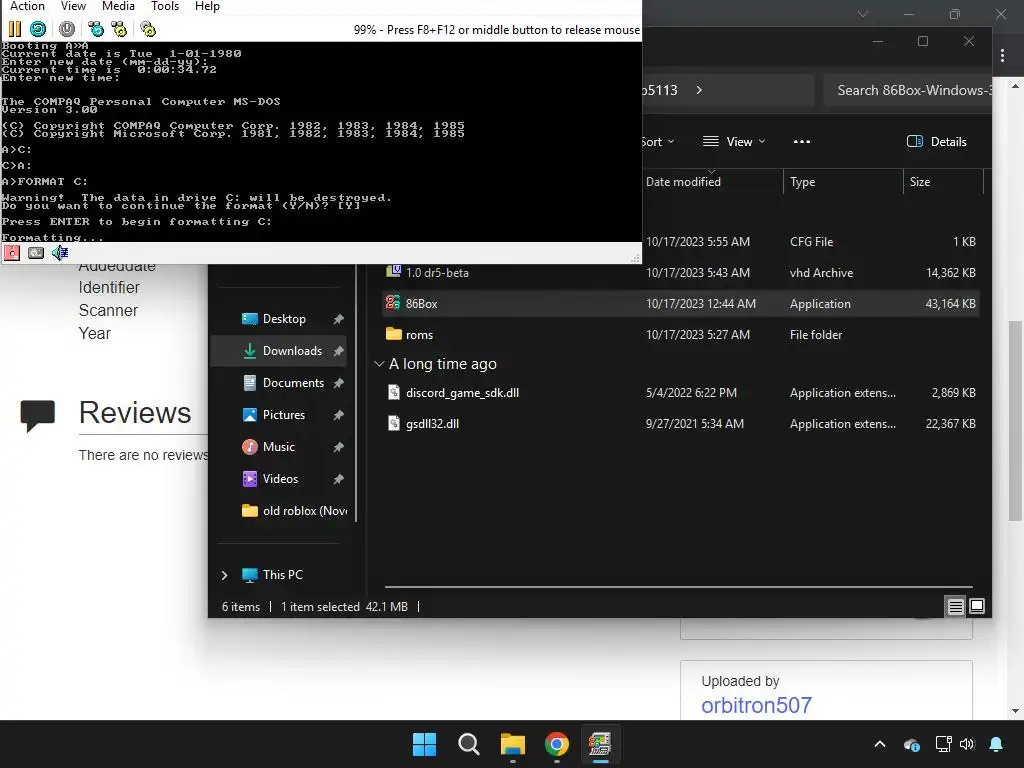Open the browser three-dot menu
The height and width of the screenshot is (768, 1024).
tap(1002, 56)
